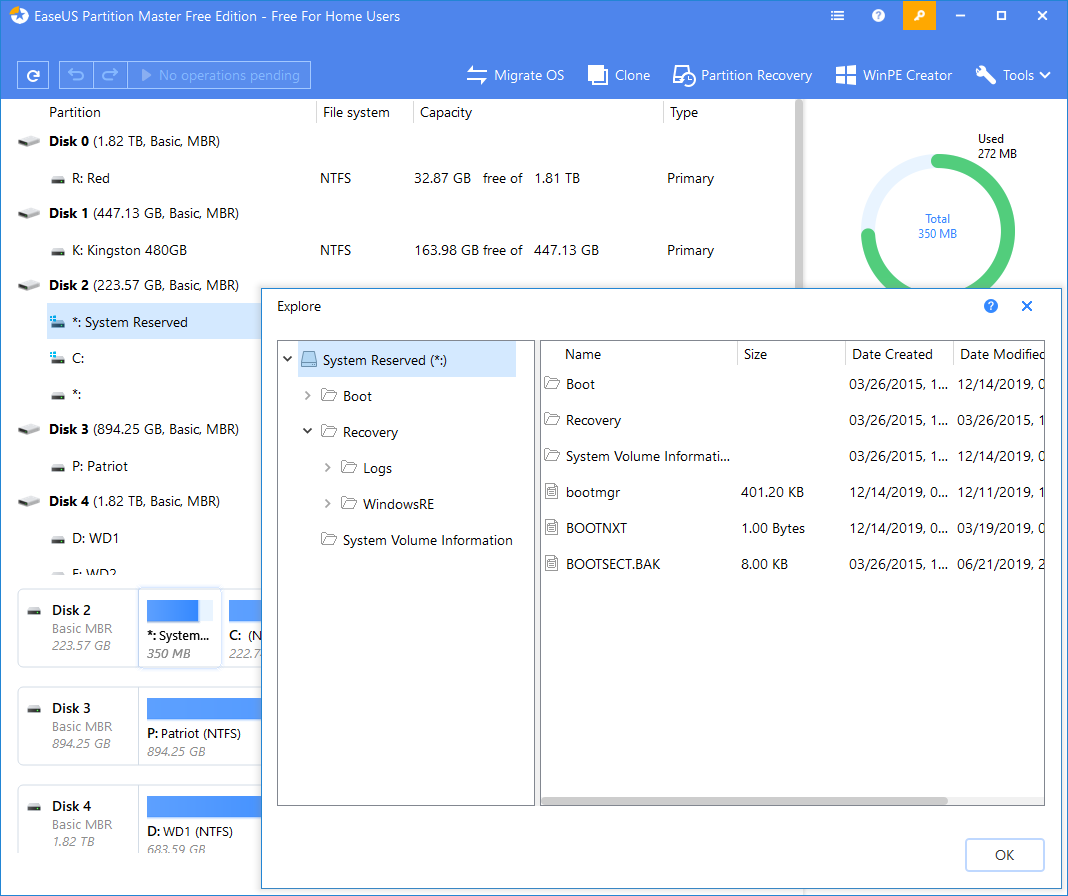
Task: Collapse System Reserved (*:) tree node
Action: (x=287, y=358)
